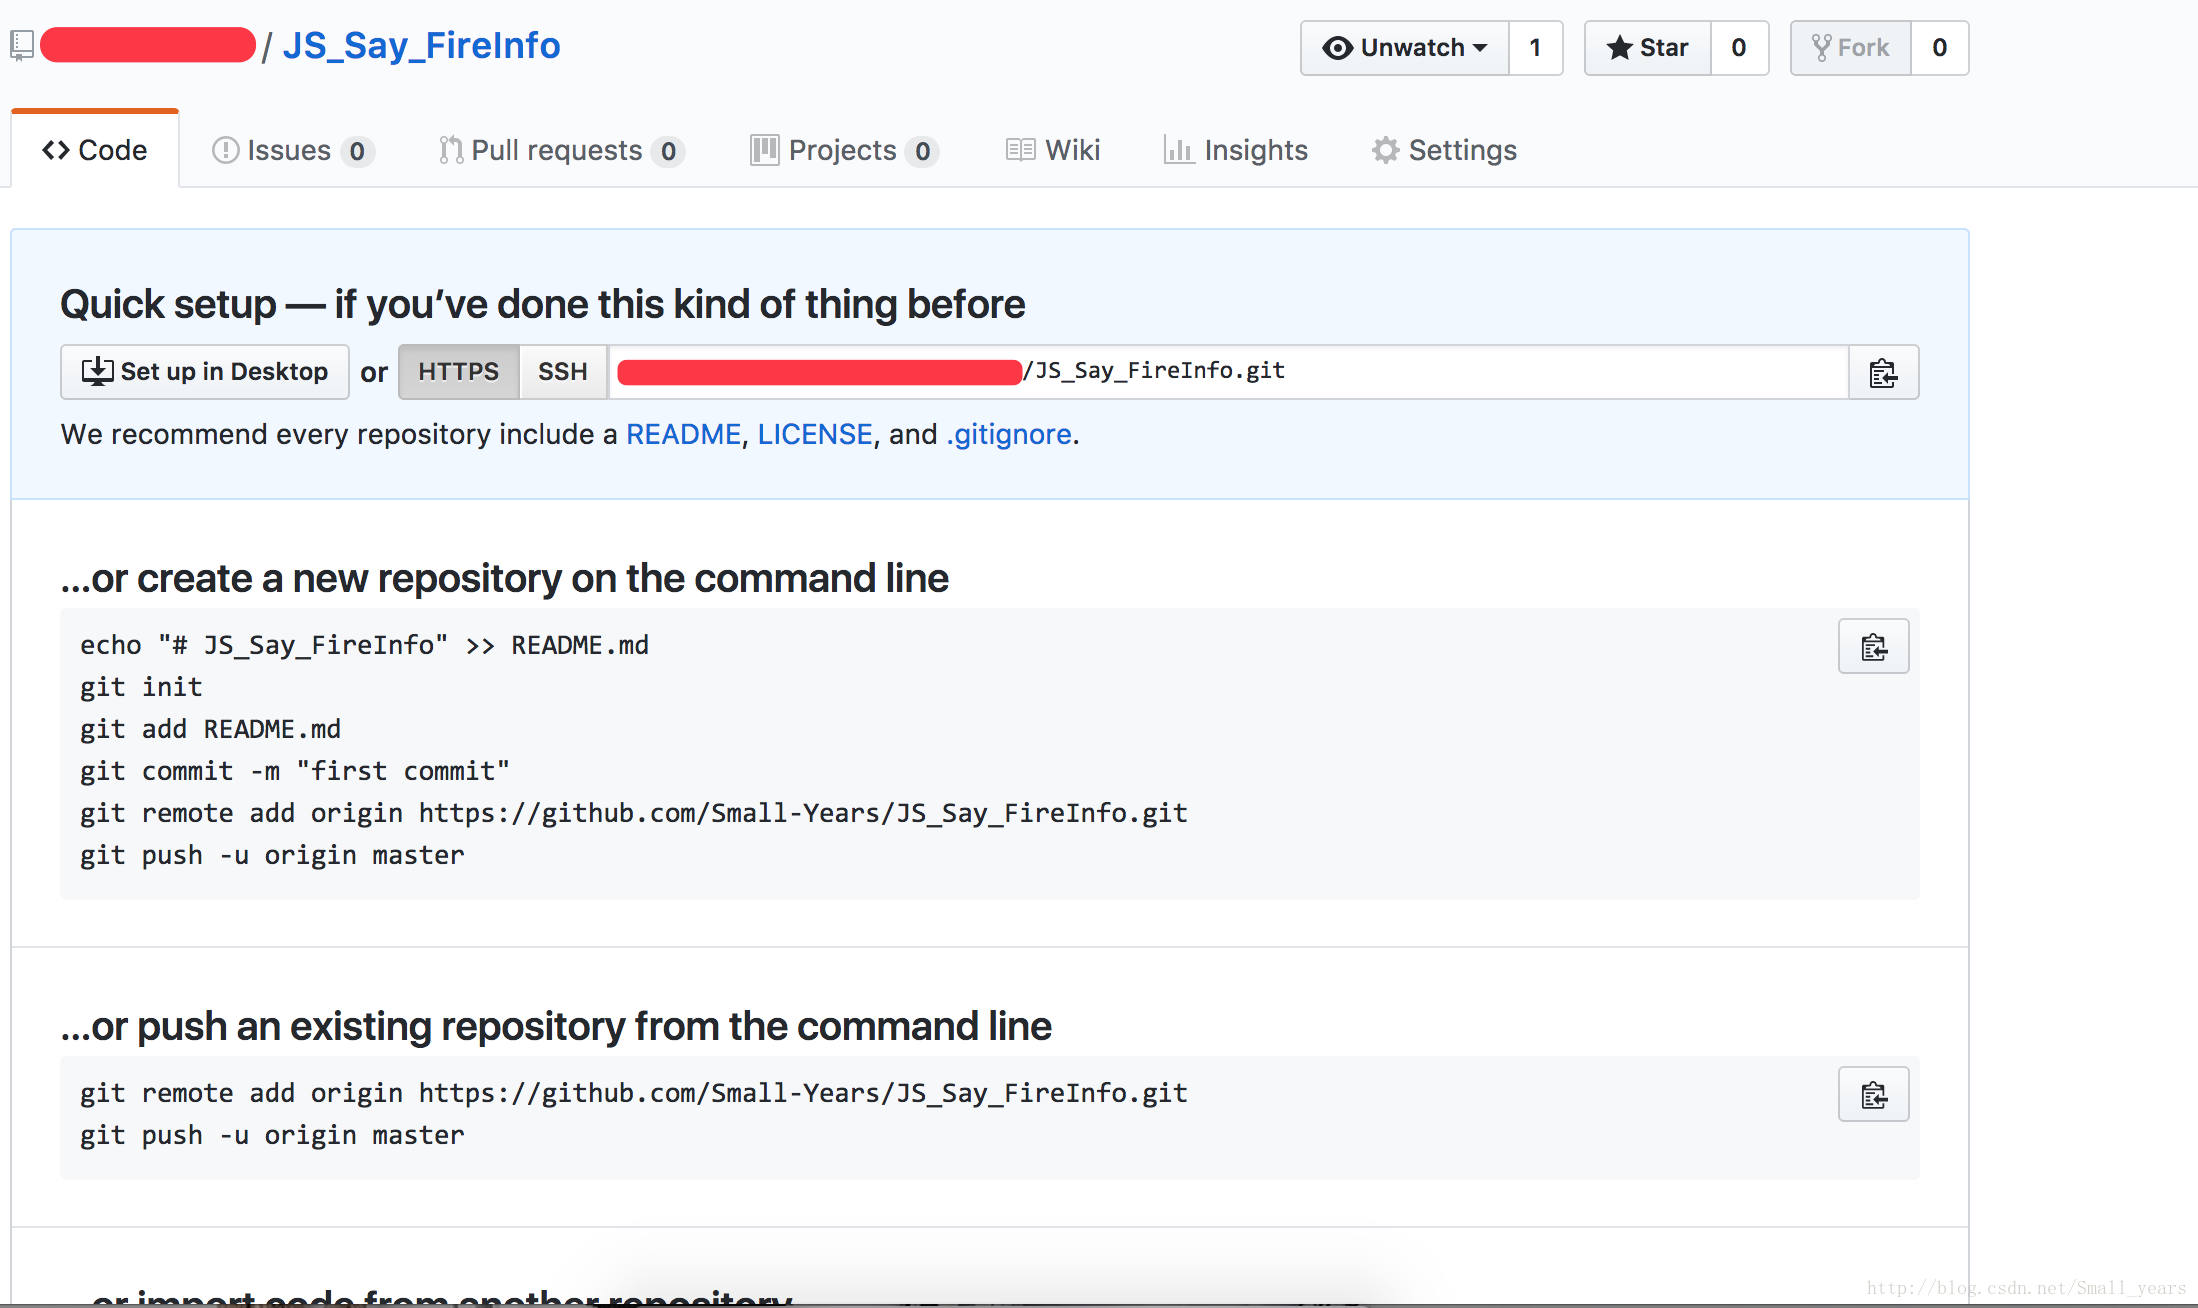Copy the push-existing-repository commands via clipboard icon
This screenshot has height=1308, width=2198.
[1873, 1094]
